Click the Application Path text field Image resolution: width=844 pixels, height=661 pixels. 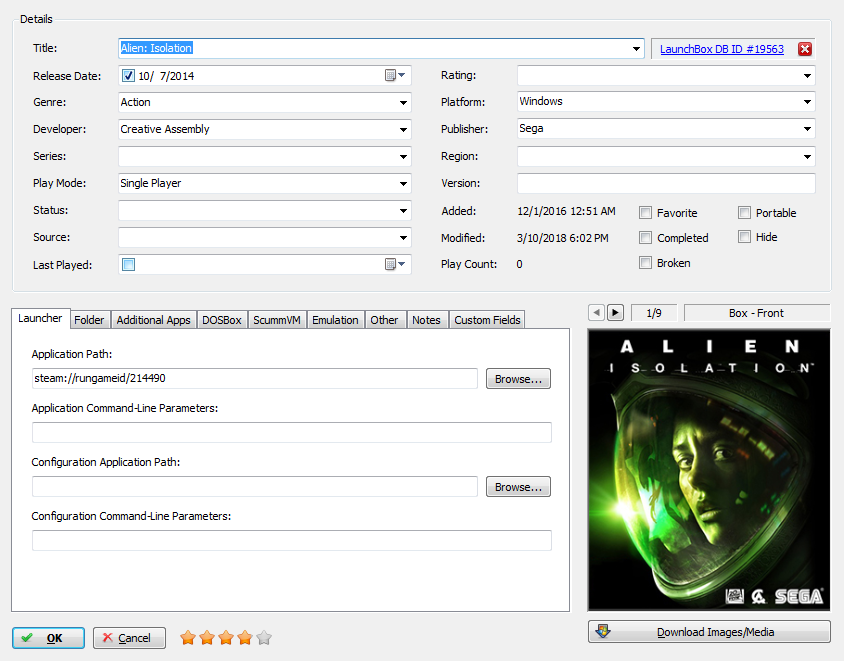[x=255, y=378]
